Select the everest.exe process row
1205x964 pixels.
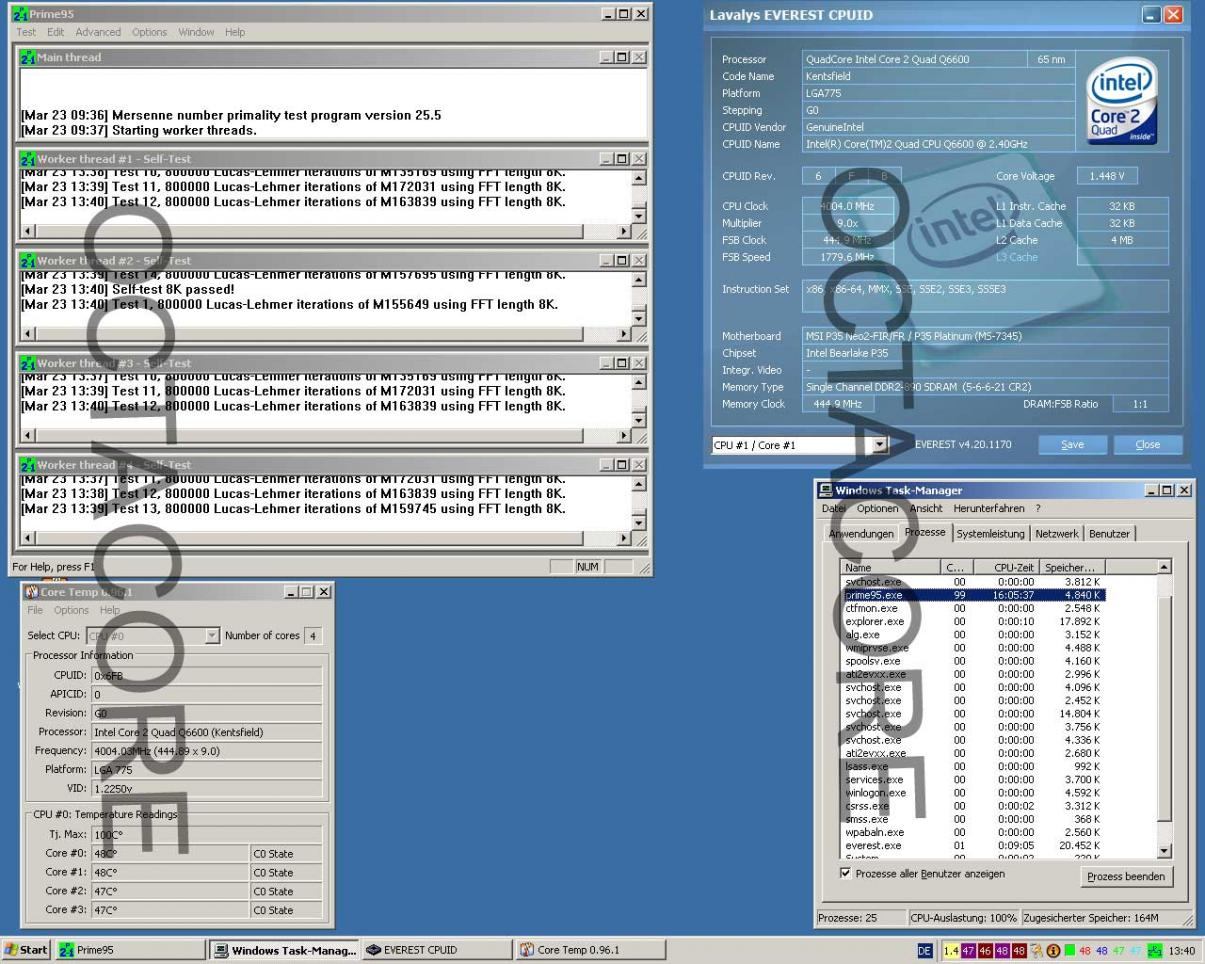click(973, 845)
